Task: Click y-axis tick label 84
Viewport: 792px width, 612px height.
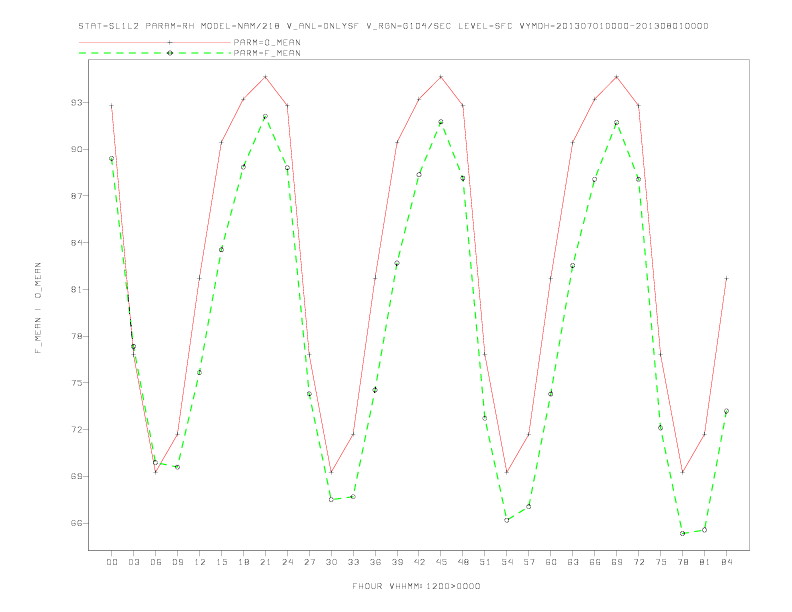Action: 76,243
